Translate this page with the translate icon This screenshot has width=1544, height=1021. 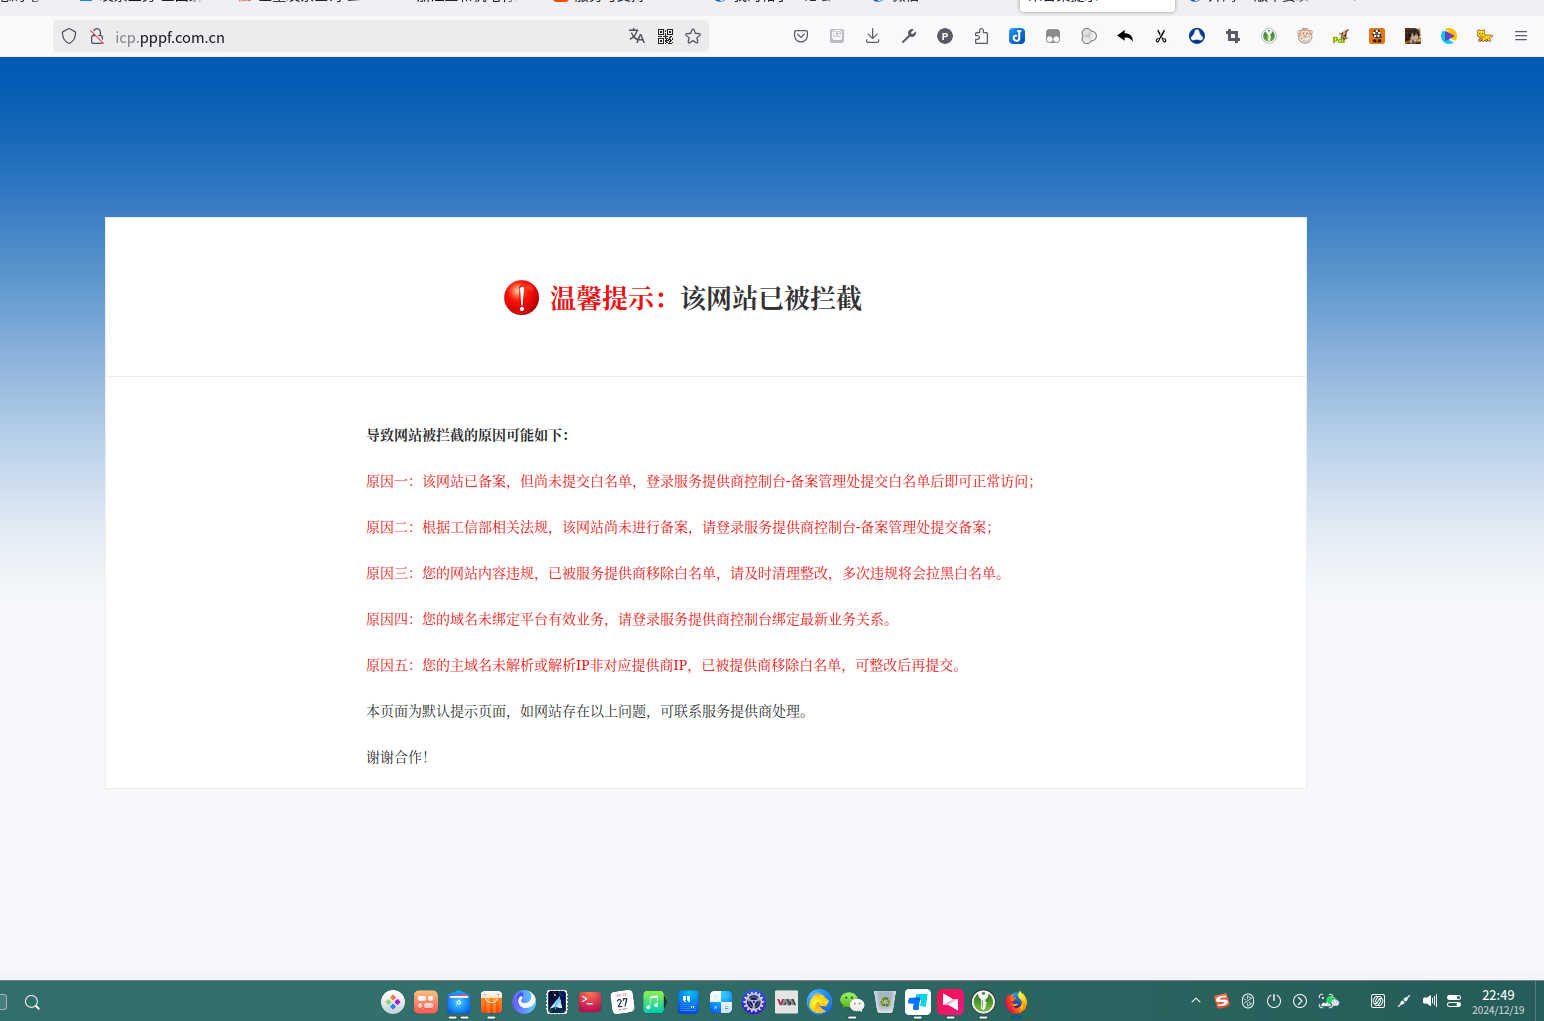tap(637, 36)
